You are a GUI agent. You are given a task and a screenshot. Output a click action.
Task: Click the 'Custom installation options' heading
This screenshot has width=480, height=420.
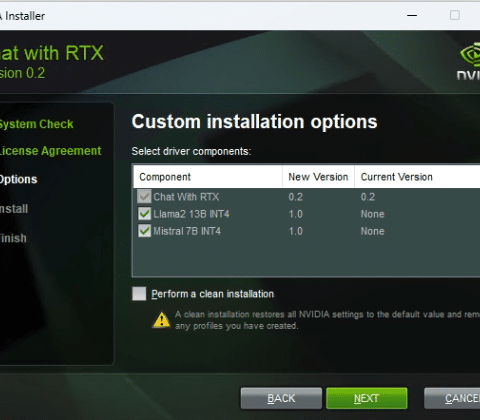tap(255, 122)
